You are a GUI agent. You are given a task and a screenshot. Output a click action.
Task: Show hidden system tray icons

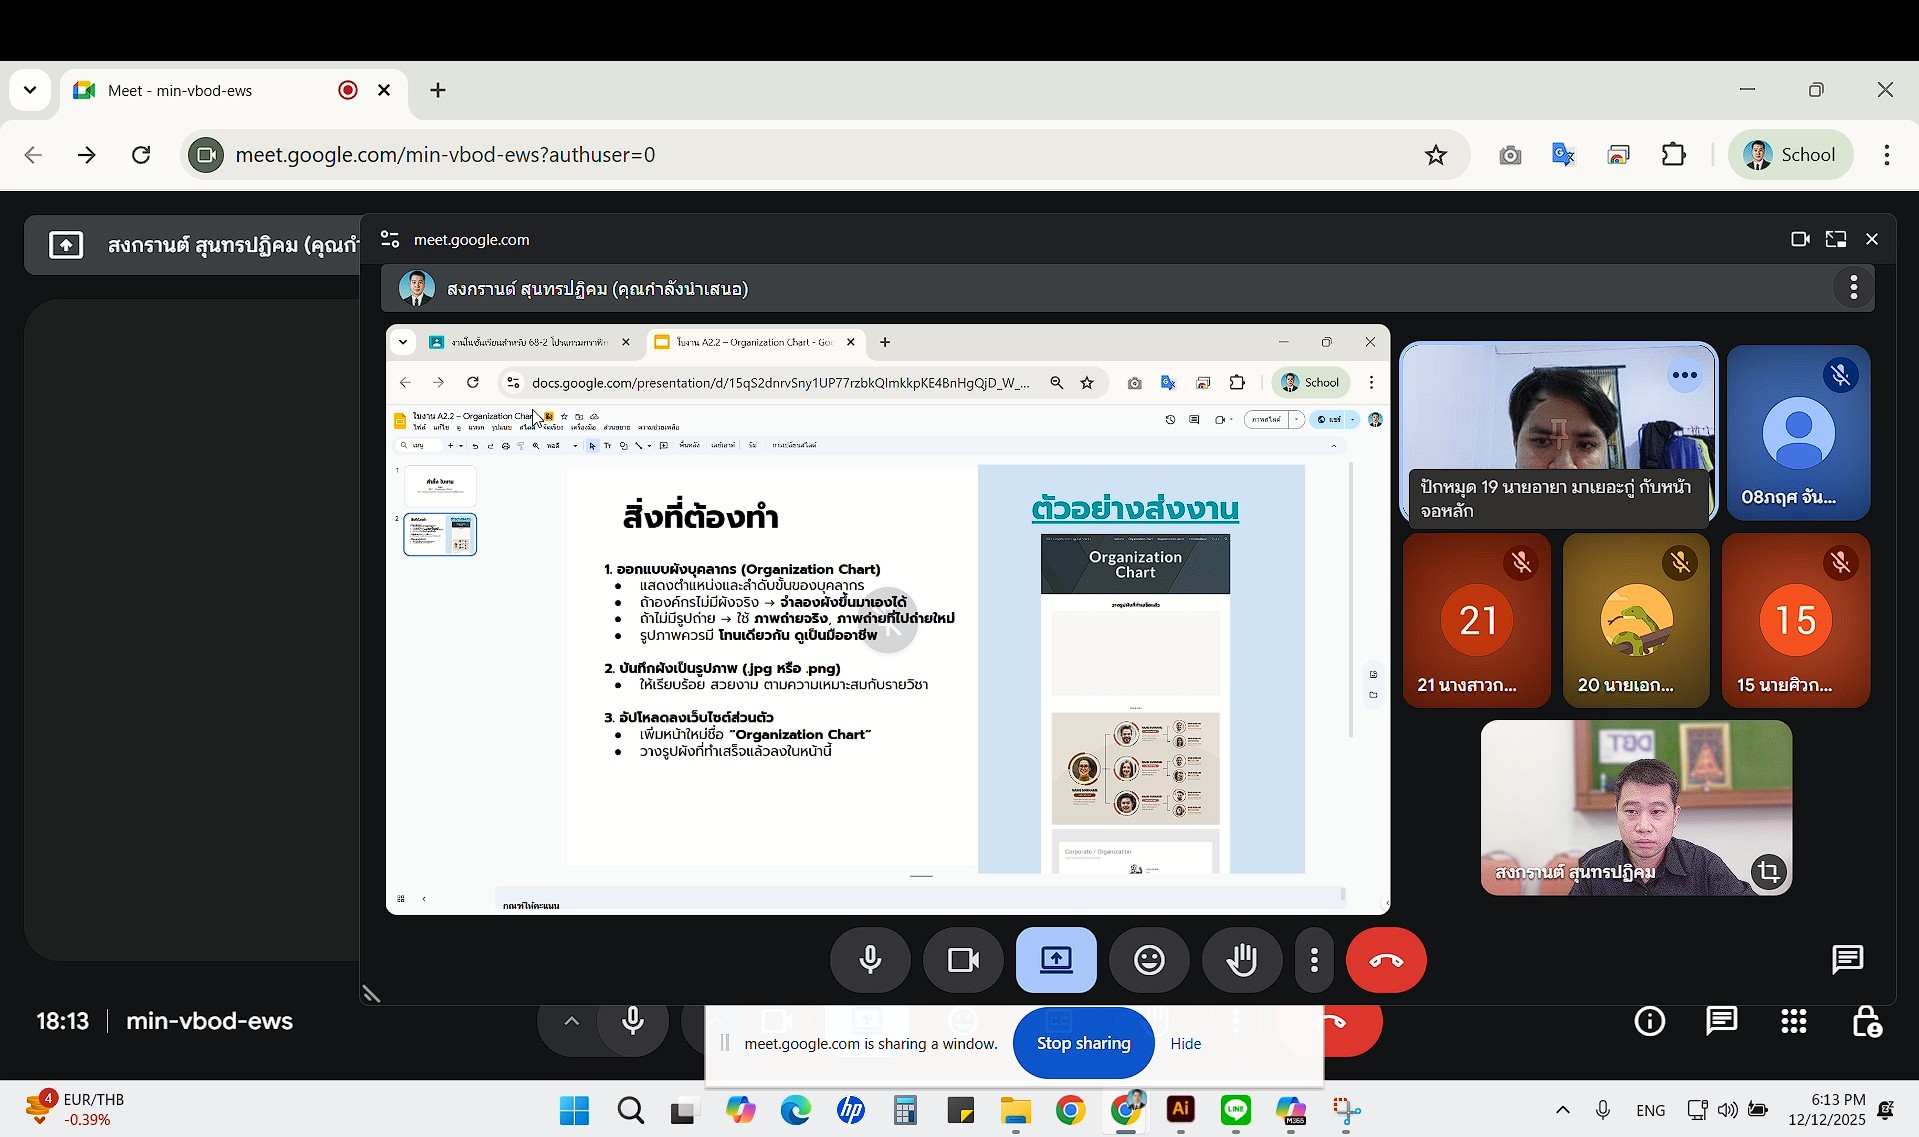pyautogui.click(x=1563, y=1110)
